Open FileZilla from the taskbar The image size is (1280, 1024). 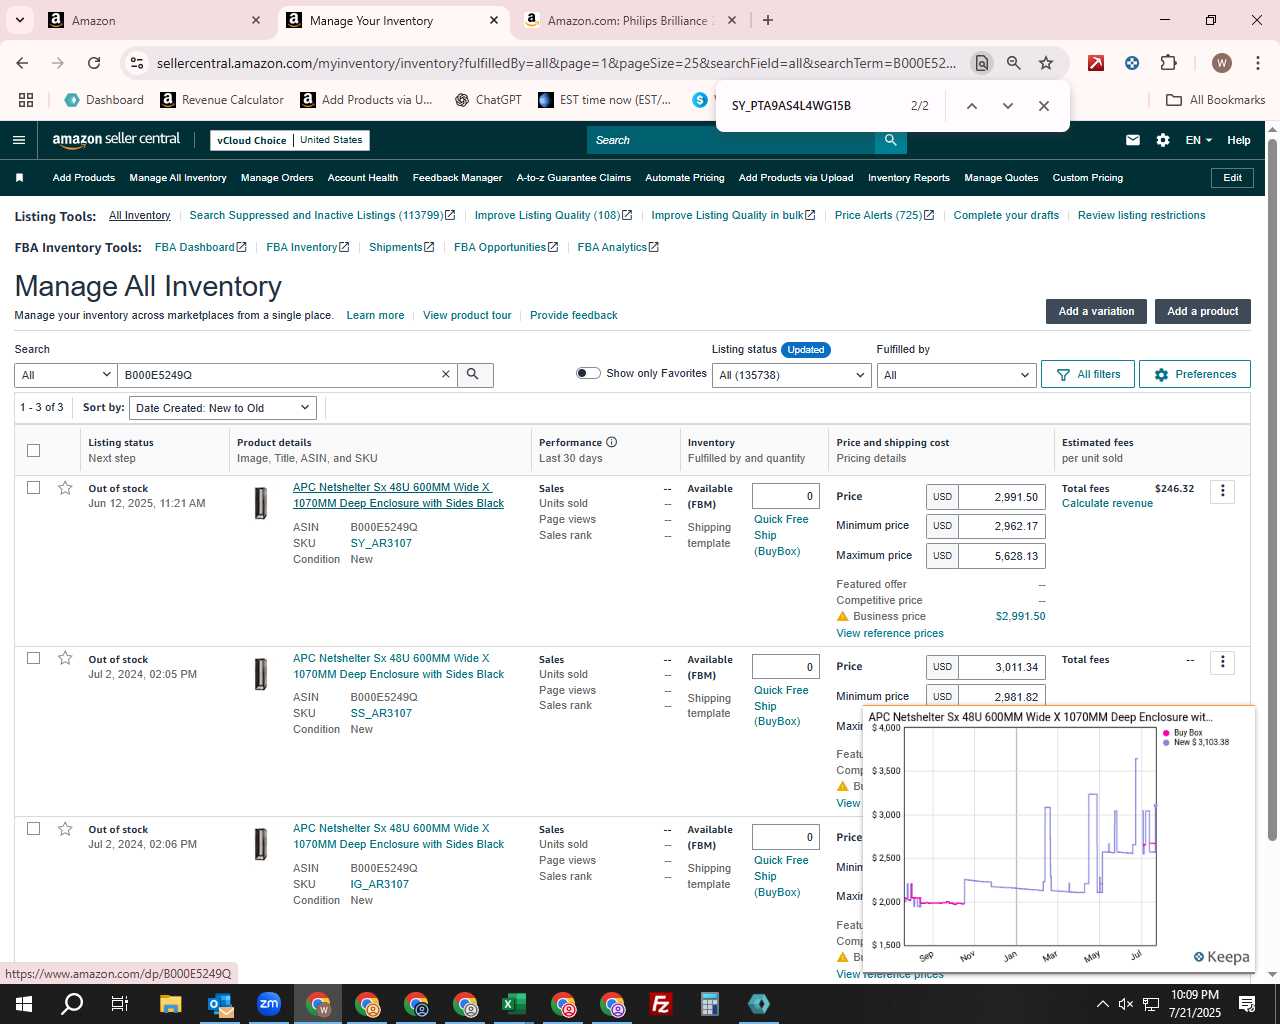tap(661, 1004)
